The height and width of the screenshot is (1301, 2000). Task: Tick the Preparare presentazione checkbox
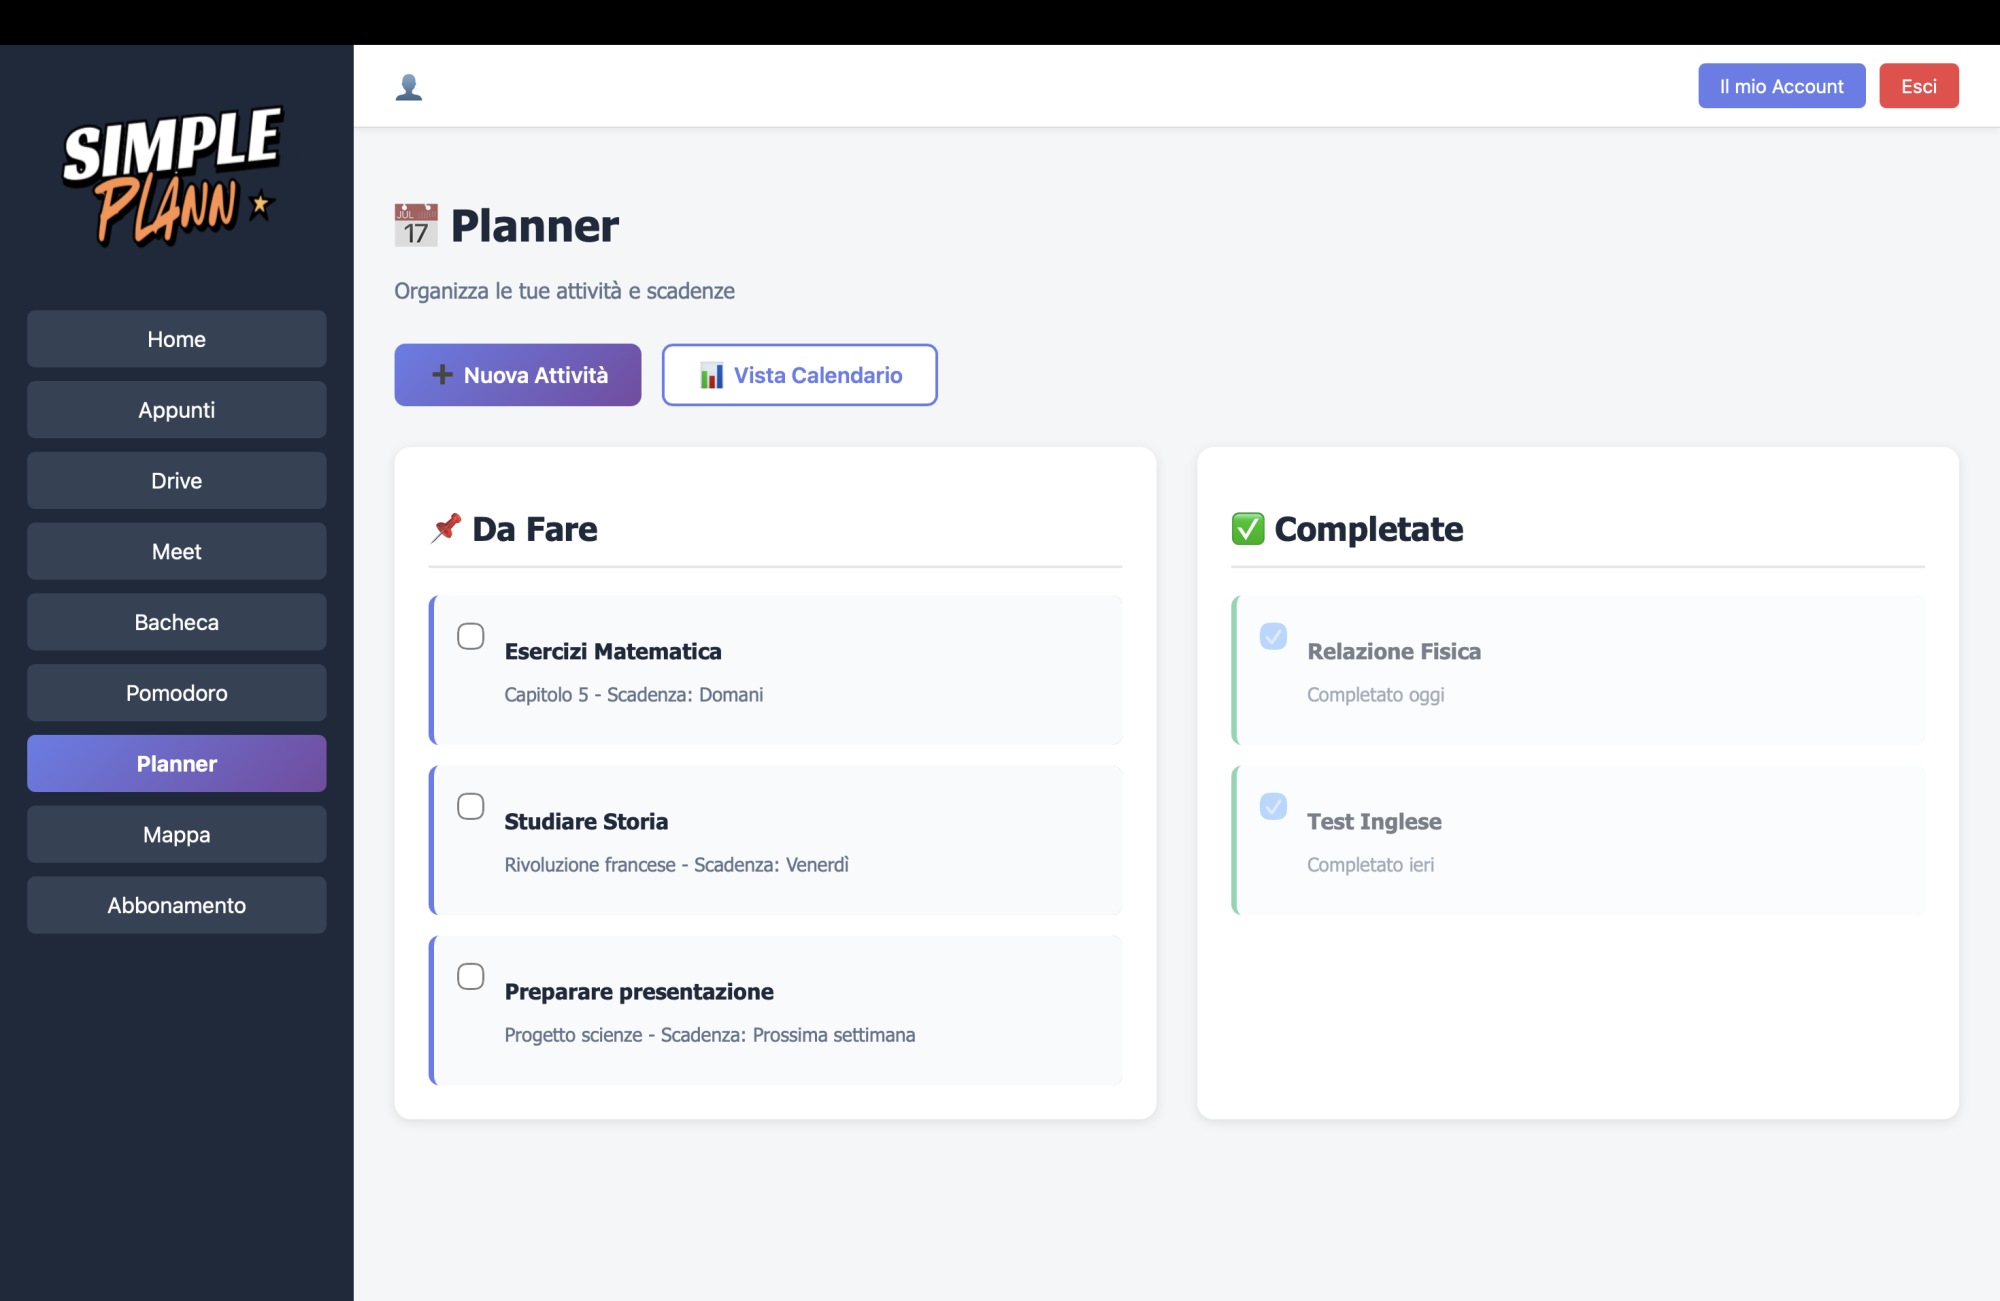470,976
